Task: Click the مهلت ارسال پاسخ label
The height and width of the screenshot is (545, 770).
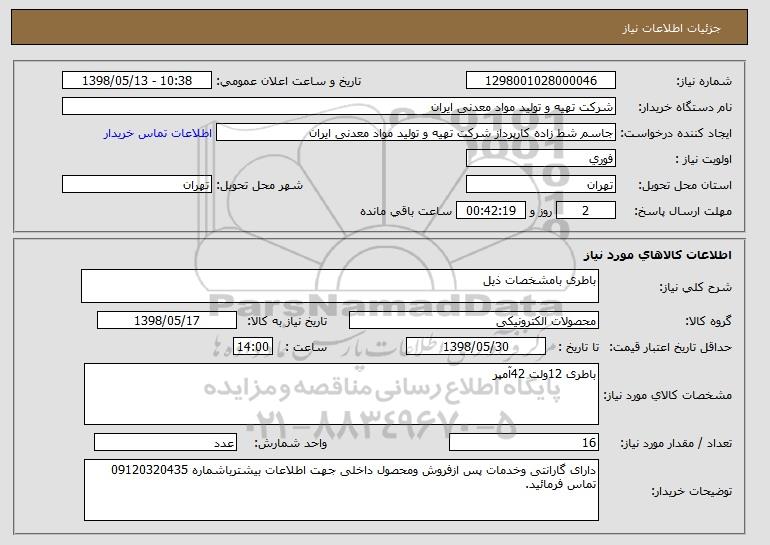Action: coord(683,211)
